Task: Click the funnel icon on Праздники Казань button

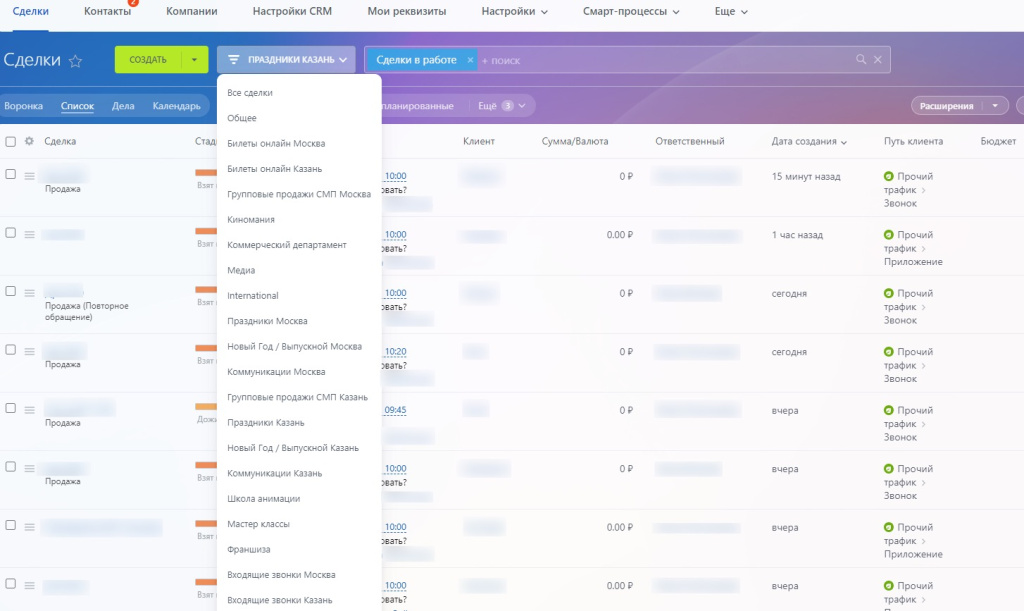Action: click(234, 59)
